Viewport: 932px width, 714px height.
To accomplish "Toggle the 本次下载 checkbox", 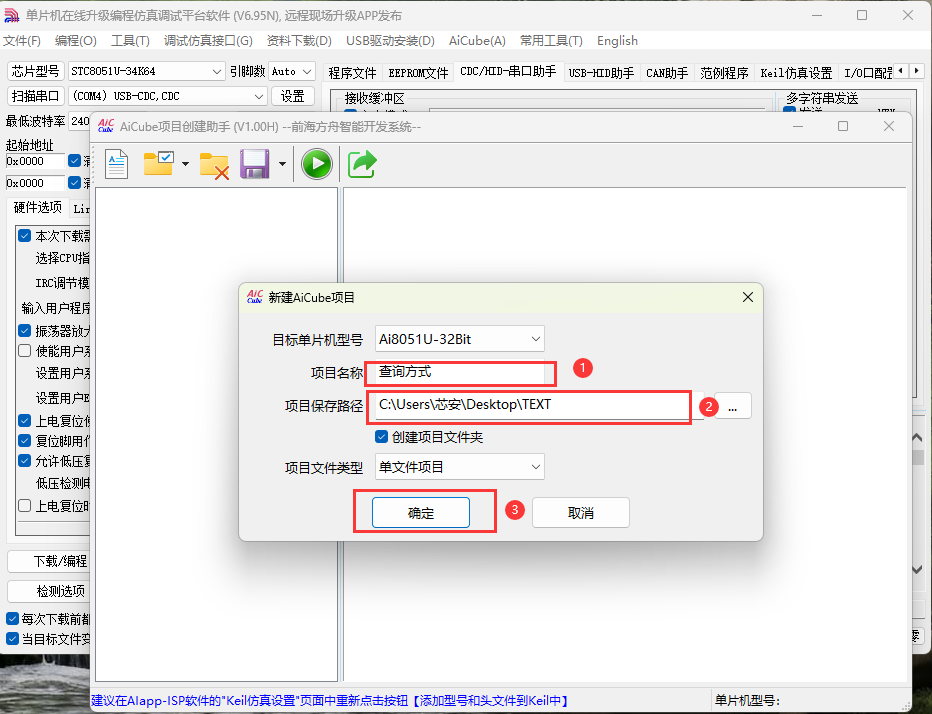I will [24, 235].
